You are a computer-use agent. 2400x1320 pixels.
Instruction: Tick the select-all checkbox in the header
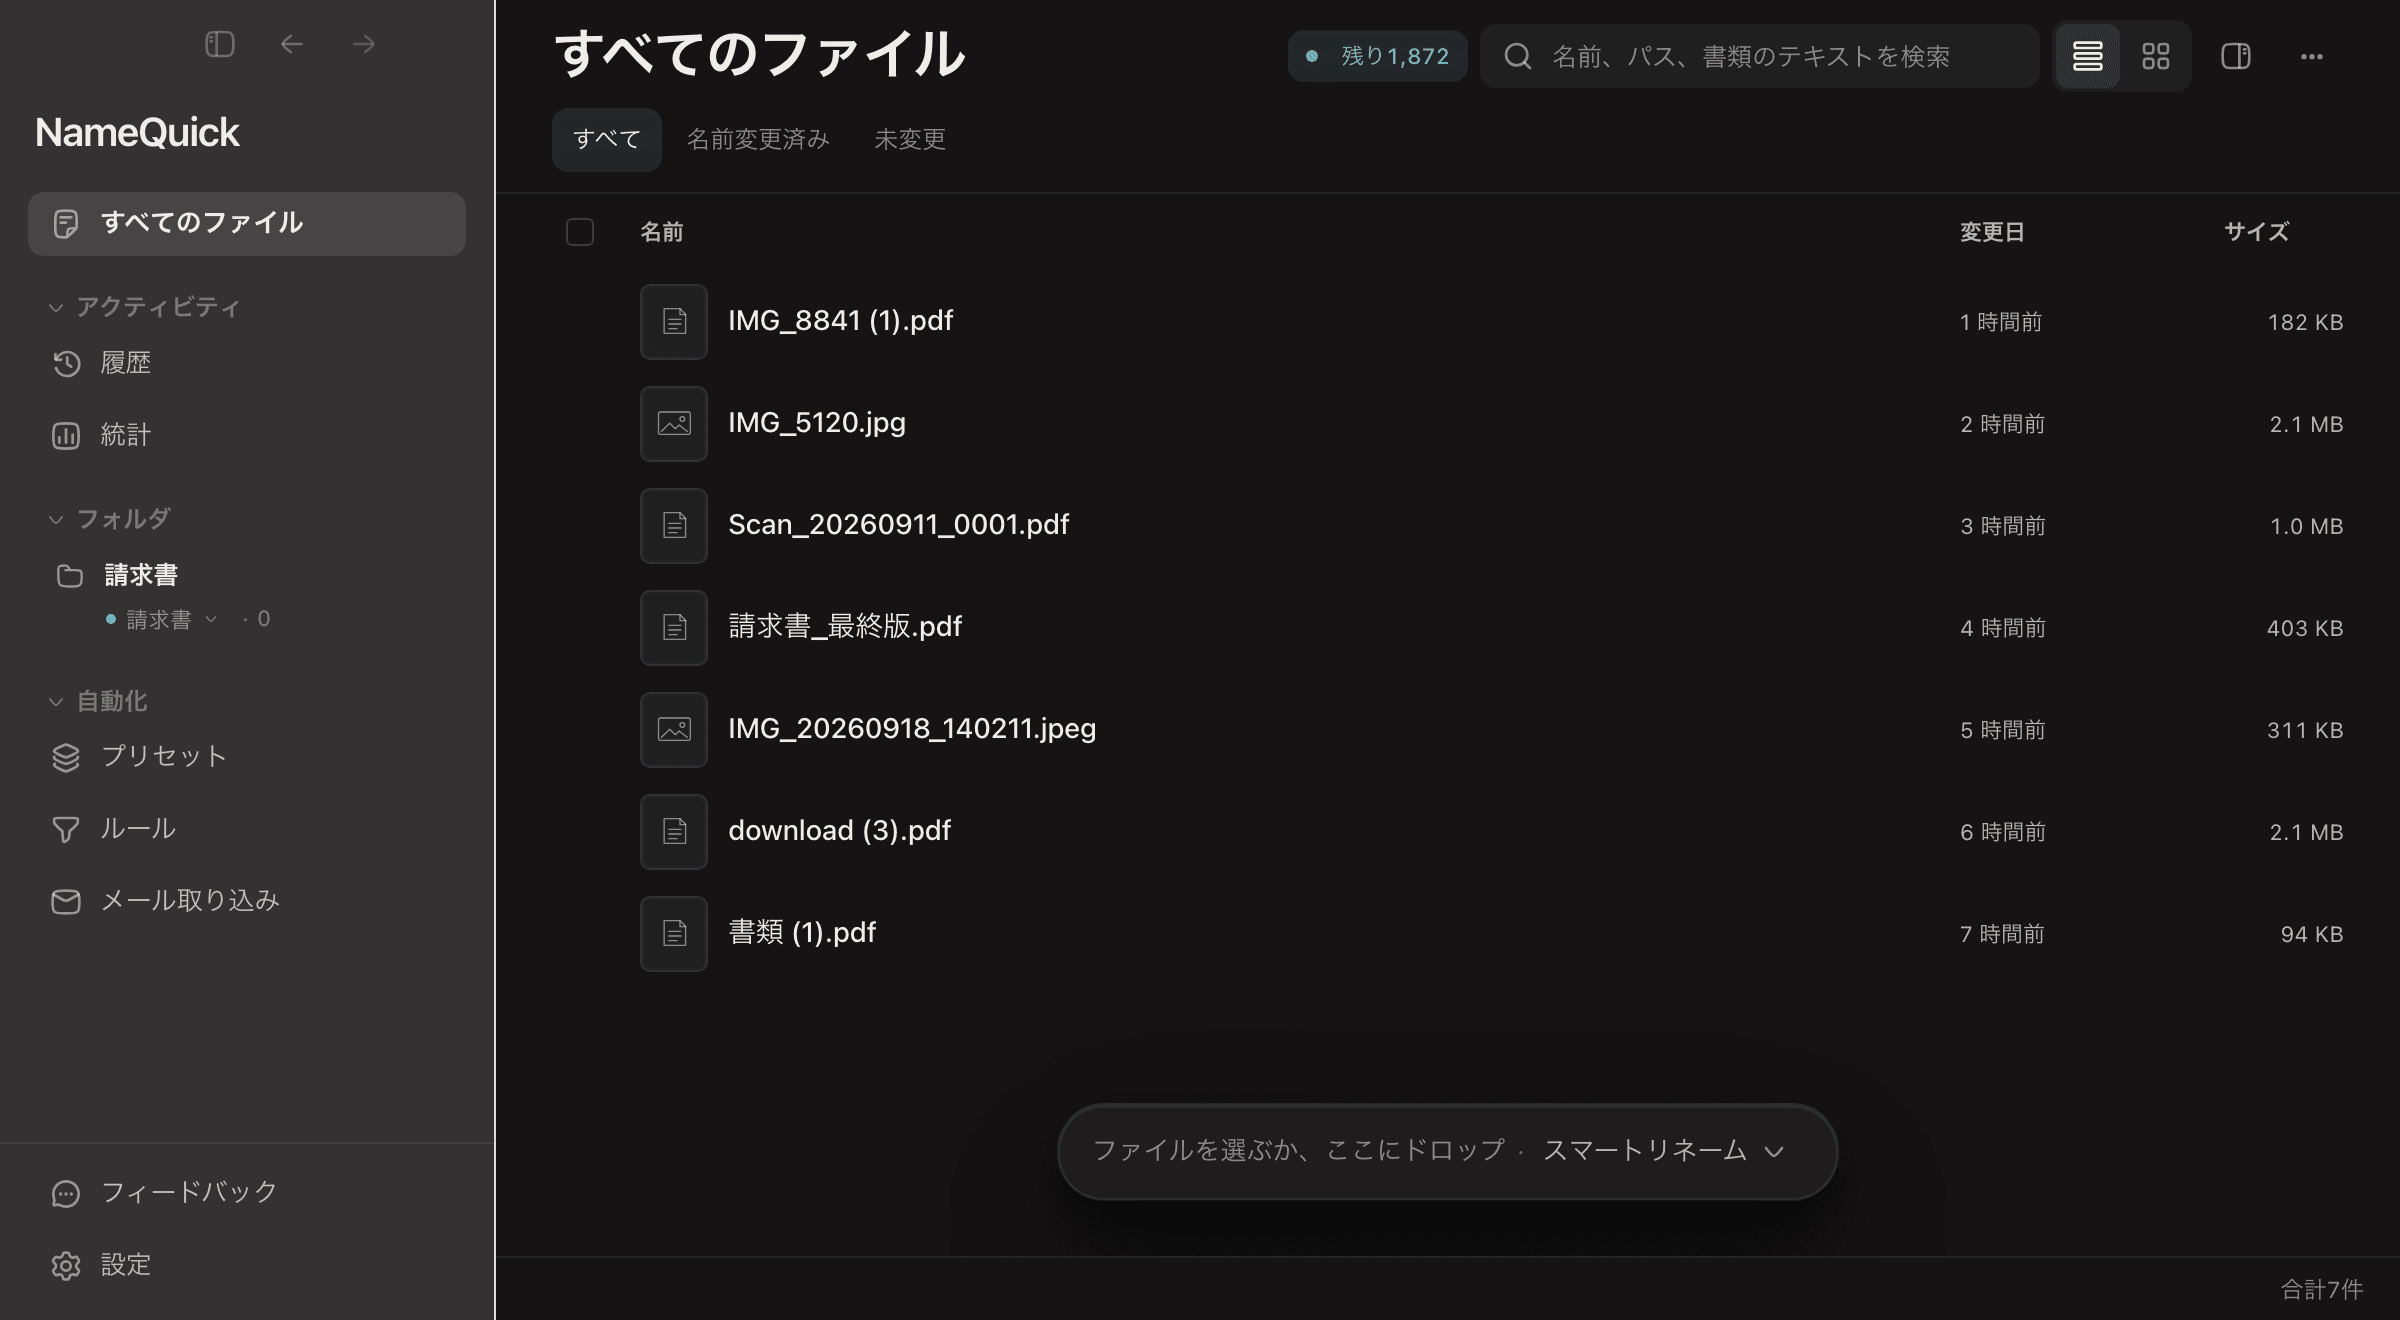click(580, 232)
